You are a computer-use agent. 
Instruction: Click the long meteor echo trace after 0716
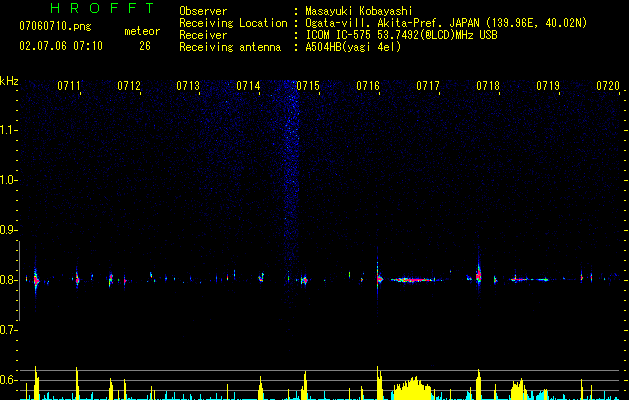point(413,280)
